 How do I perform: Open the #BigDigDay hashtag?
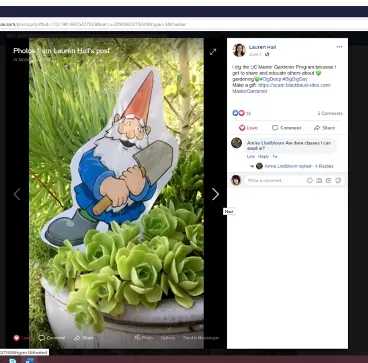pyautogui.click(x=295, y=79)
